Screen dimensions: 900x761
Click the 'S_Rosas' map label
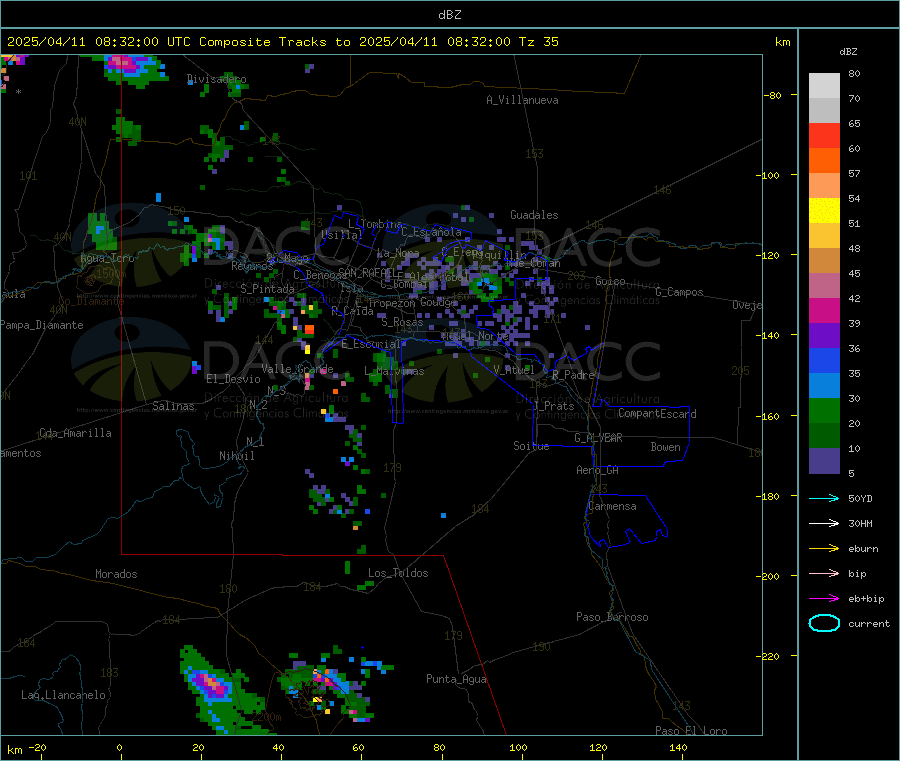pos(402,322)
